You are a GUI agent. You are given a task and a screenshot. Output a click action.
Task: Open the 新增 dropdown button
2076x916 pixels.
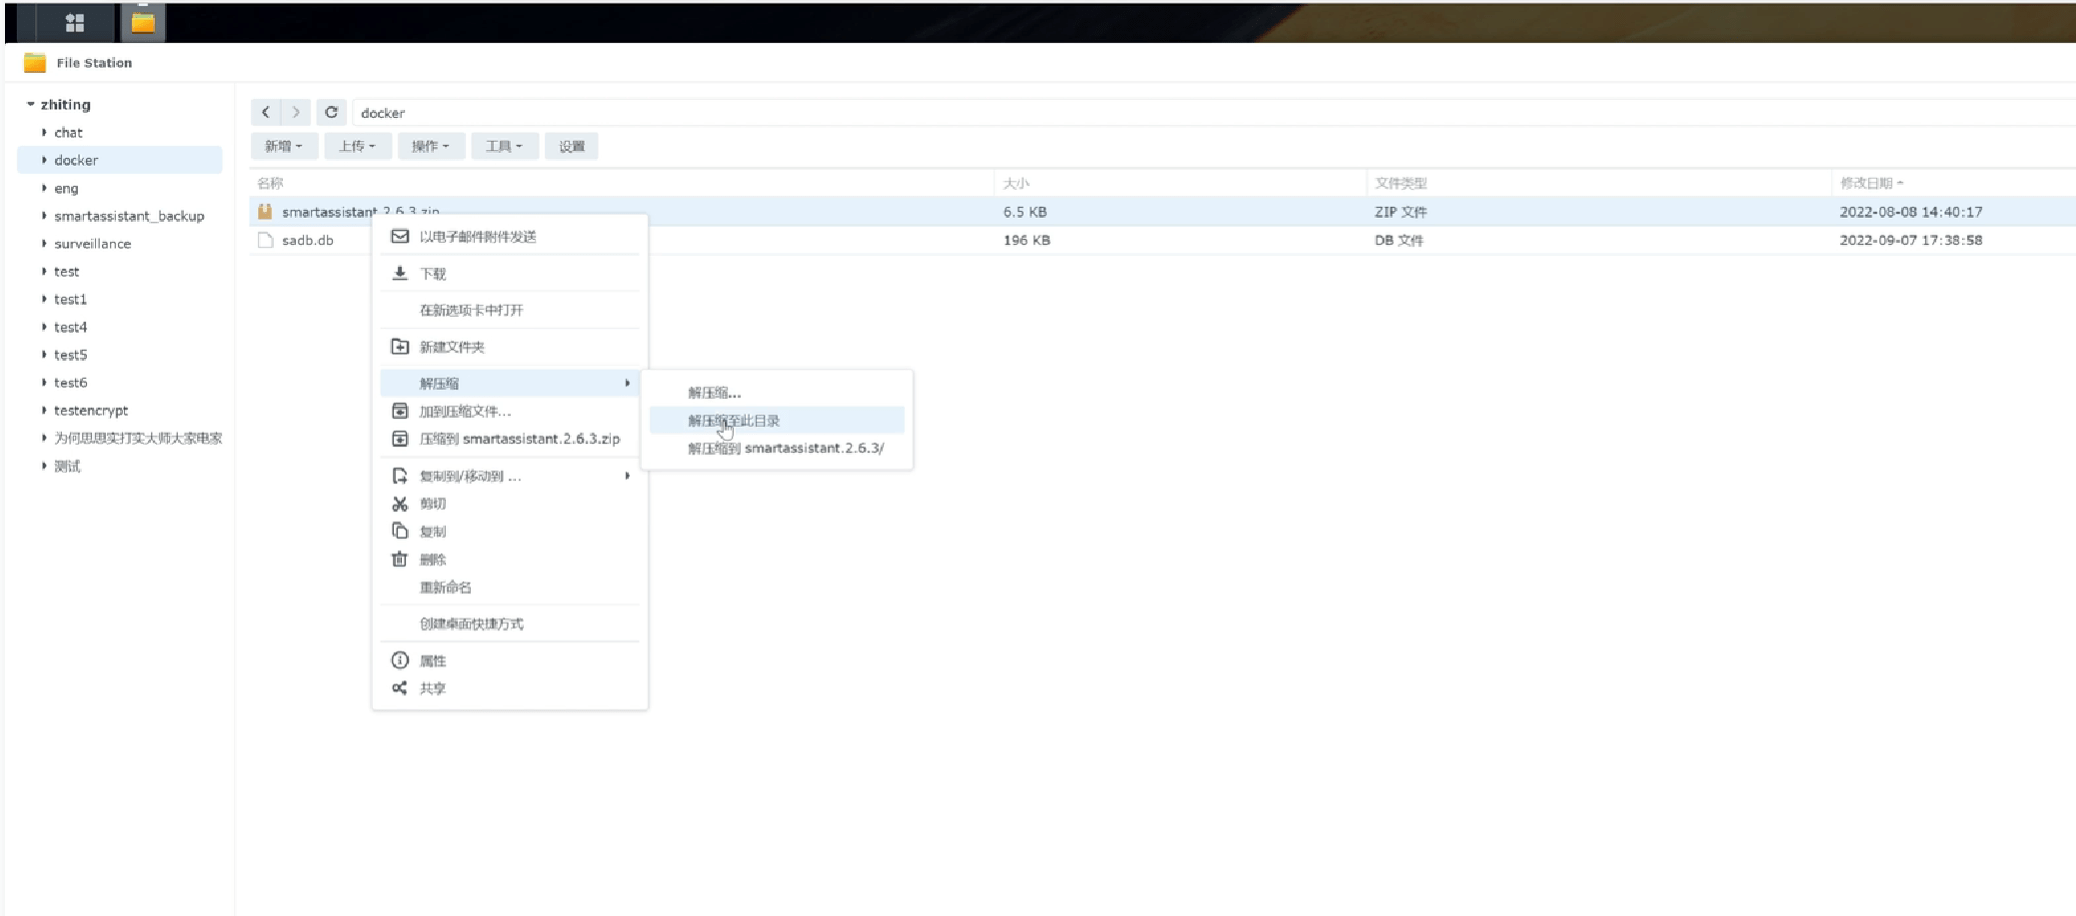[x=283, y=146]
